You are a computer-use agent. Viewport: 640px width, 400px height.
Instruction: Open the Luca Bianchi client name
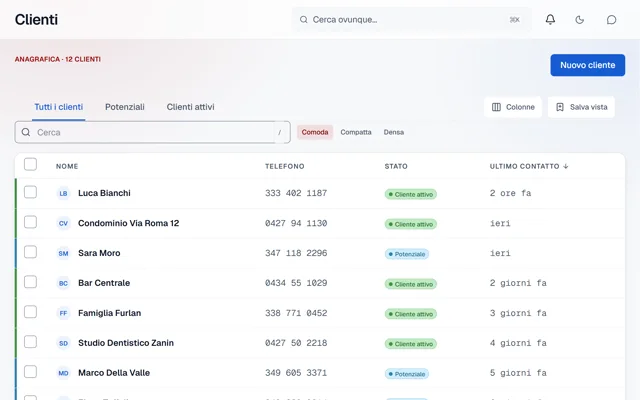(104, 193)
